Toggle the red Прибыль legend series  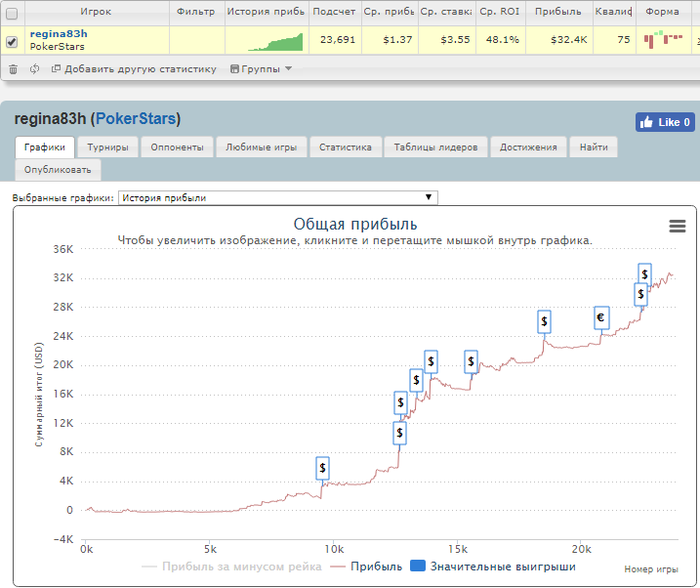pos(364,567)
